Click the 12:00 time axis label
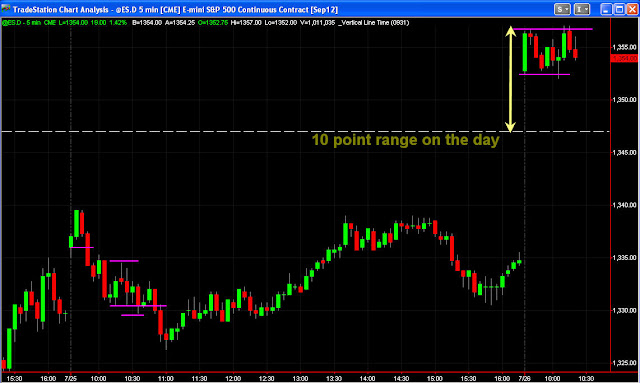This screenshot has width=640, height=383. point(233,379)
